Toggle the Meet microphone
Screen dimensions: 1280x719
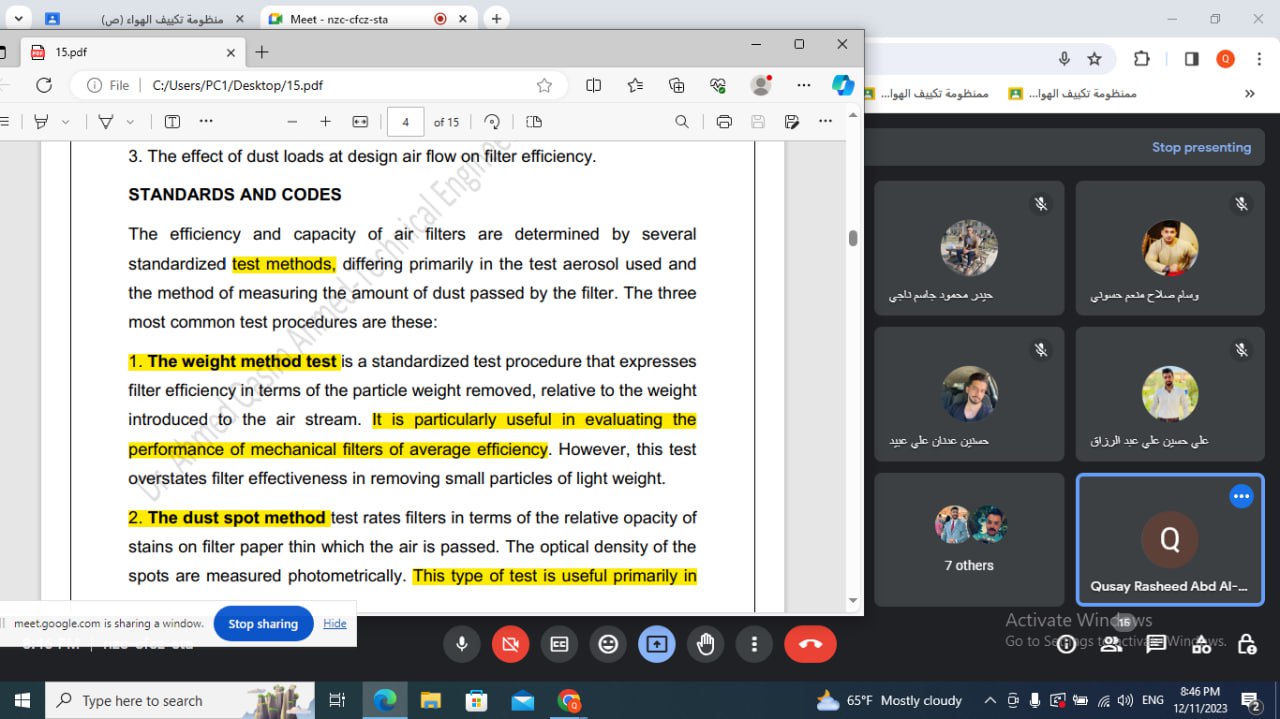461,645
